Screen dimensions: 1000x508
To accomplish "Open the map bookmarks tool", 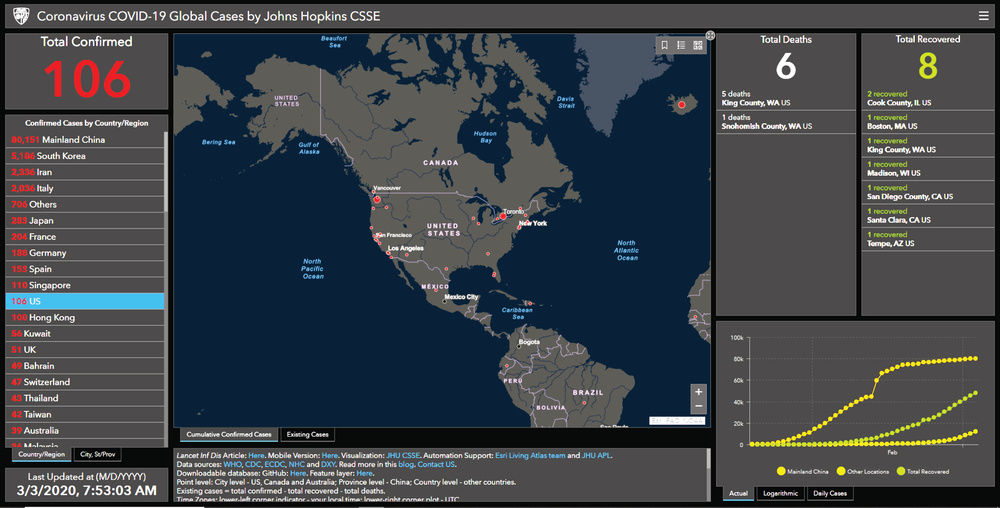I will pos(665,45).
